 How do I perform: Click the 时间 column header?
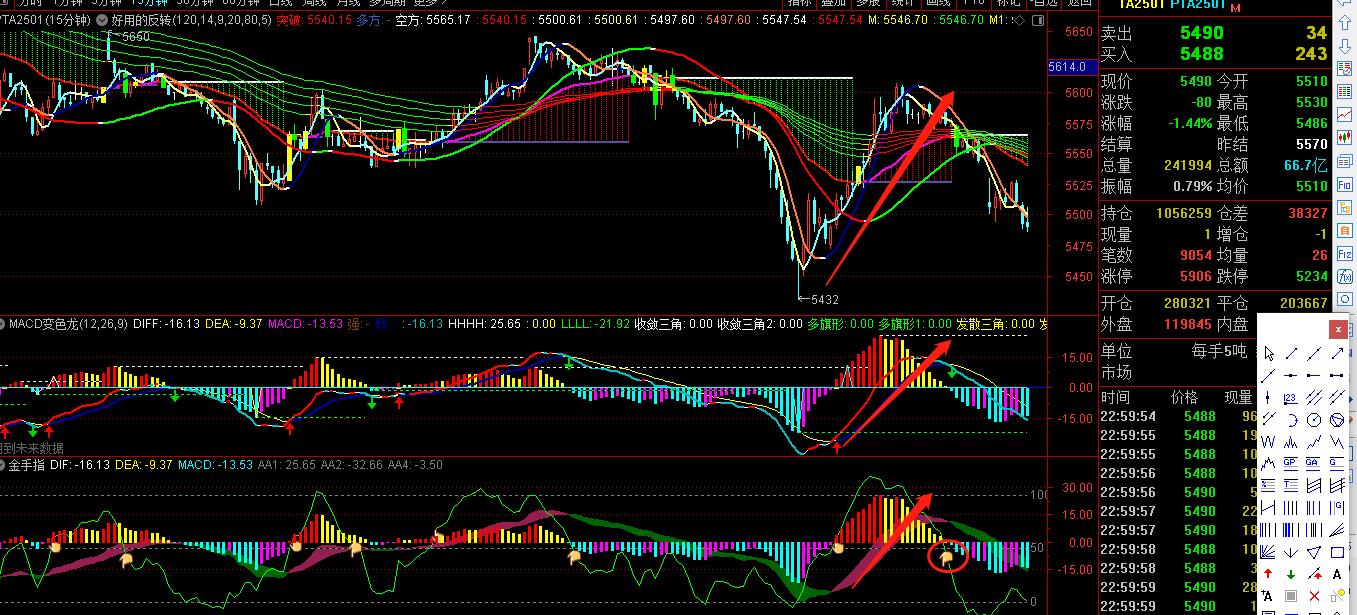[x=1116, y=397]
